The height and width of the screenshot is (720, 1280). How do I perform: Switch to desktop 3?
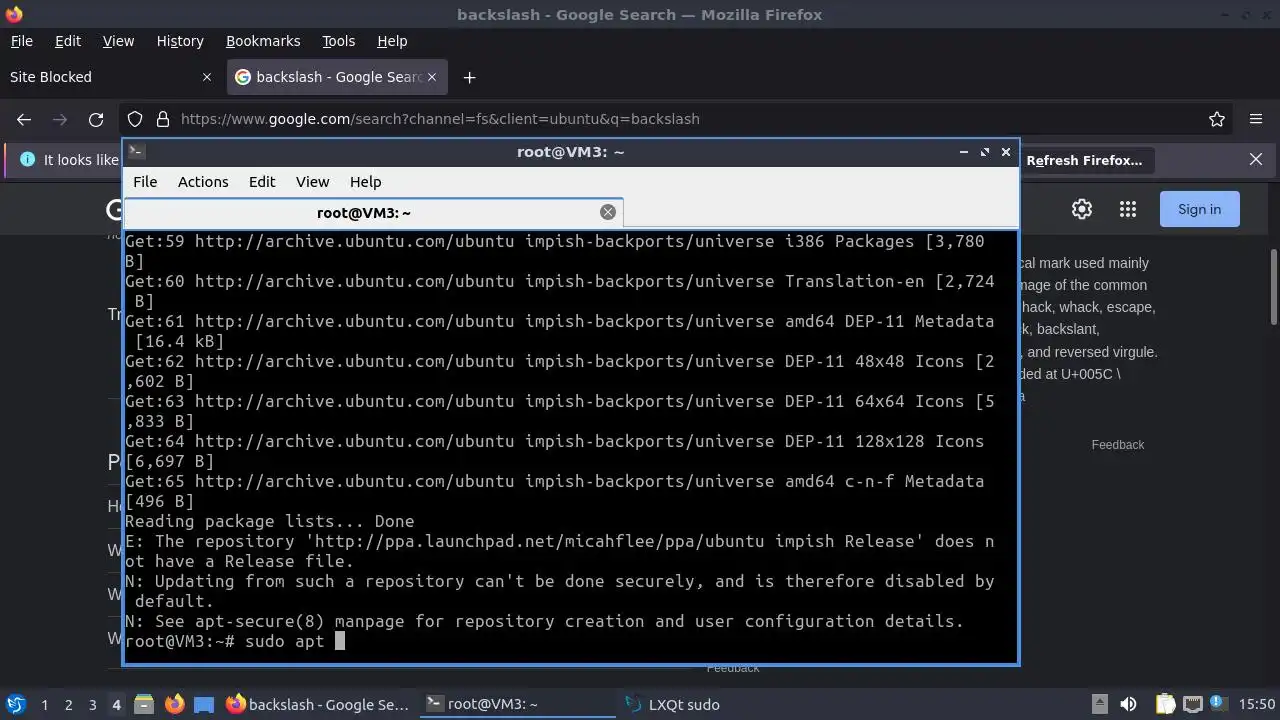(92, 705)
